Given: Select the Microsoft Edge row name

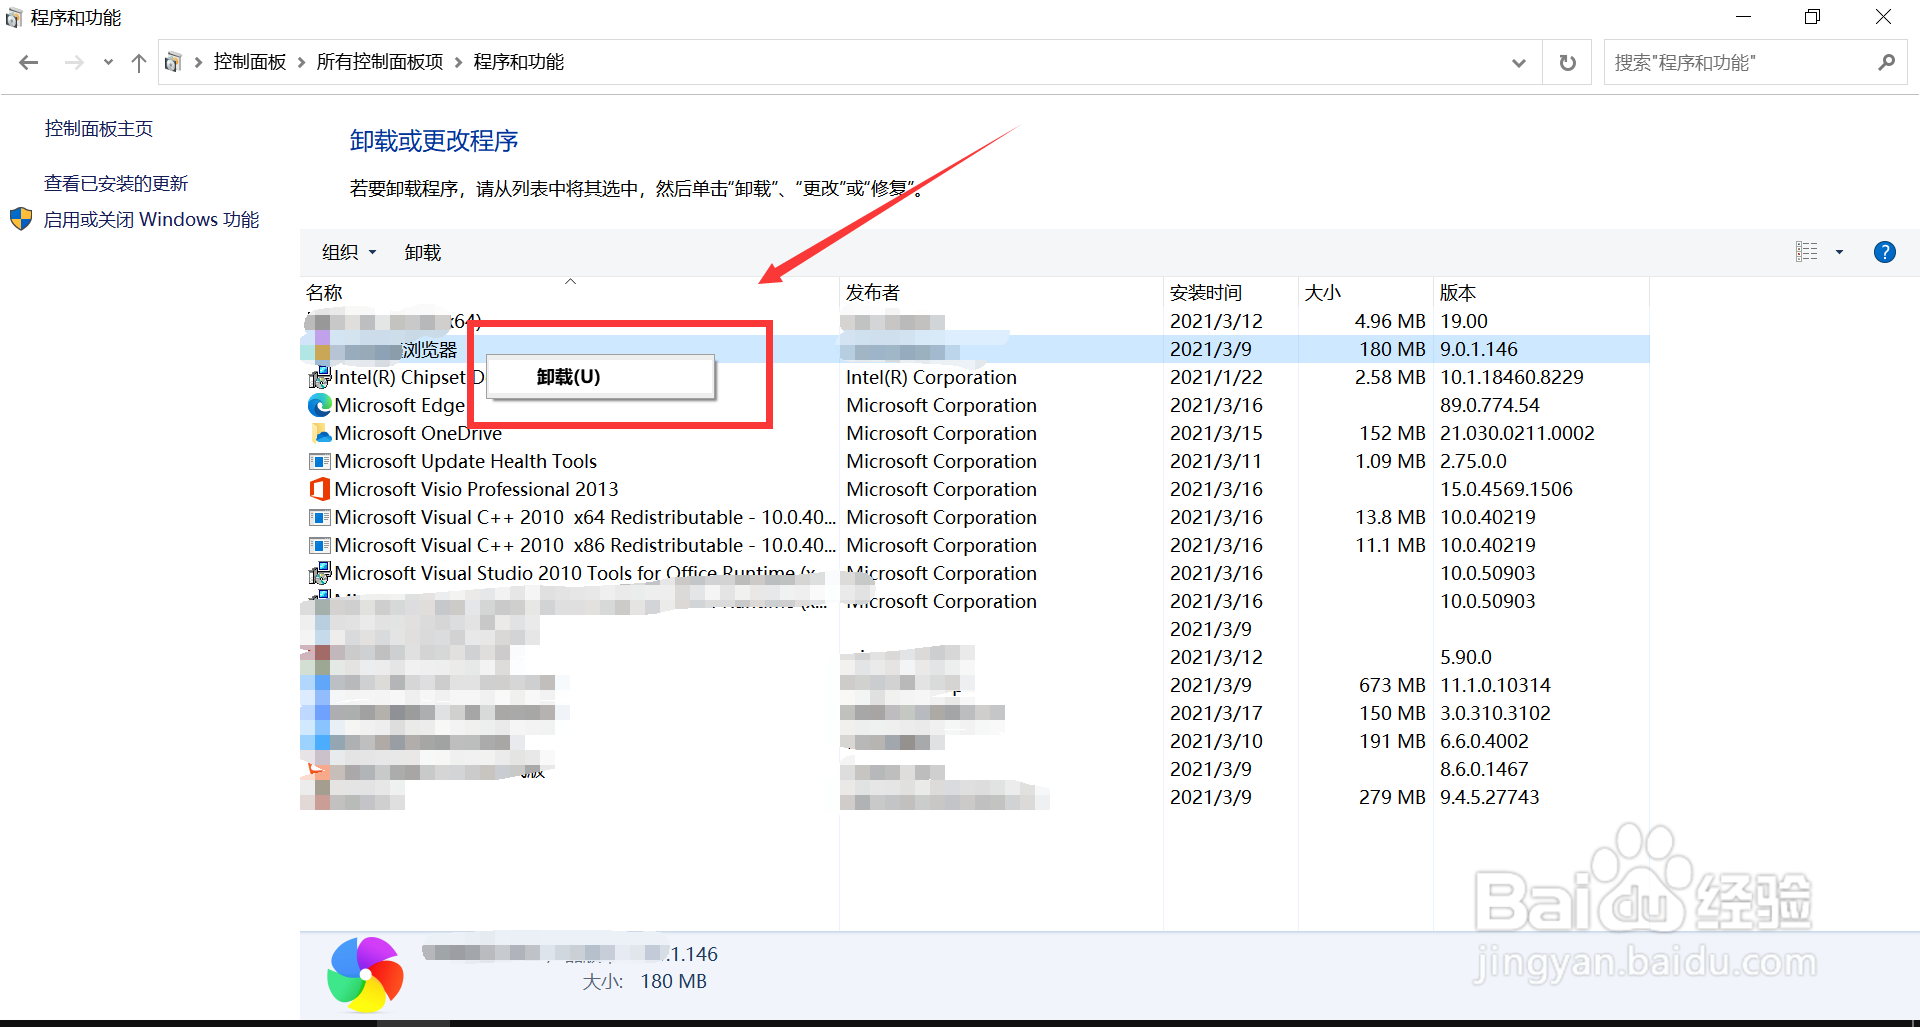Looking at the screenshot, I should [x=400, y=405].
